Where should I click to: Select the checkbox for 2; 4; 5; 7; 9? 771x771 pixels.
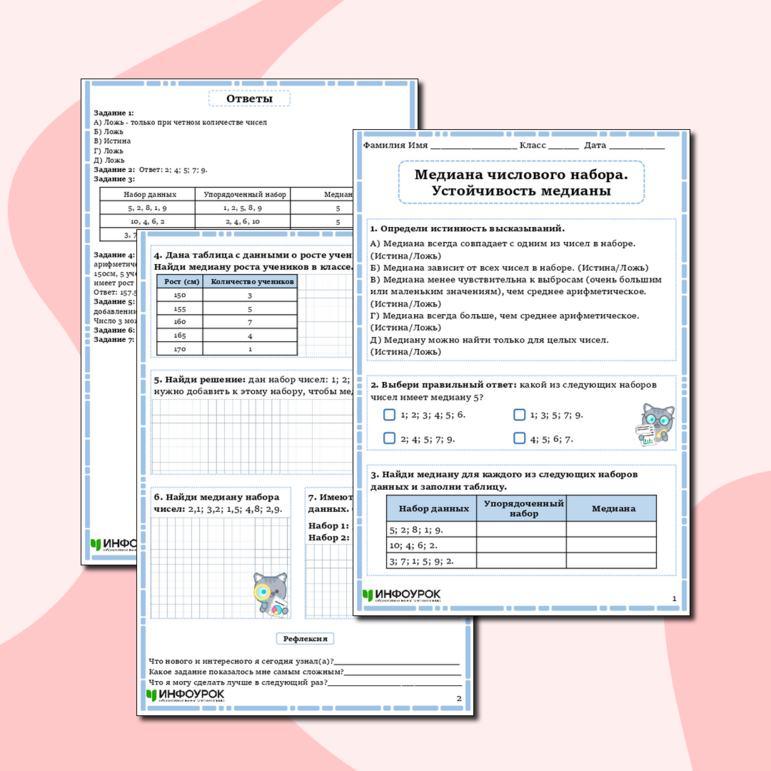click(389, 438)
